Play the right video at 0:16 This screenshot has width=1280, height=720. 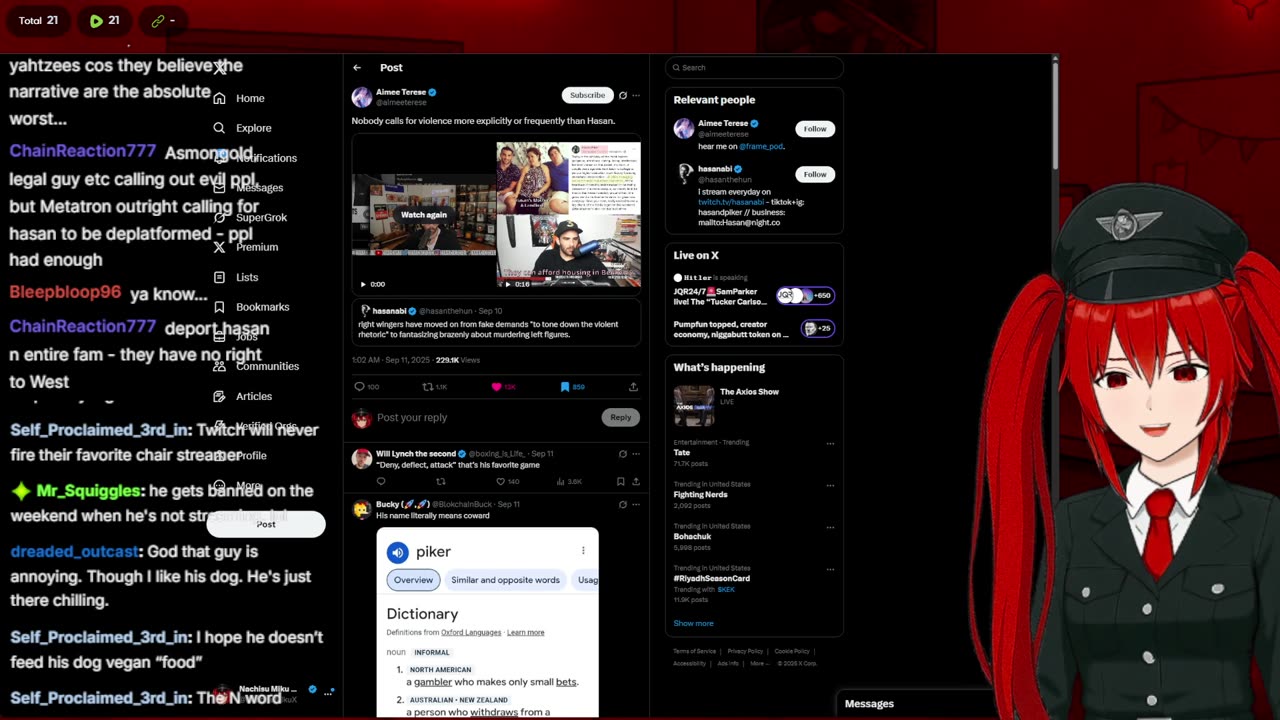(x=508, y=284)
